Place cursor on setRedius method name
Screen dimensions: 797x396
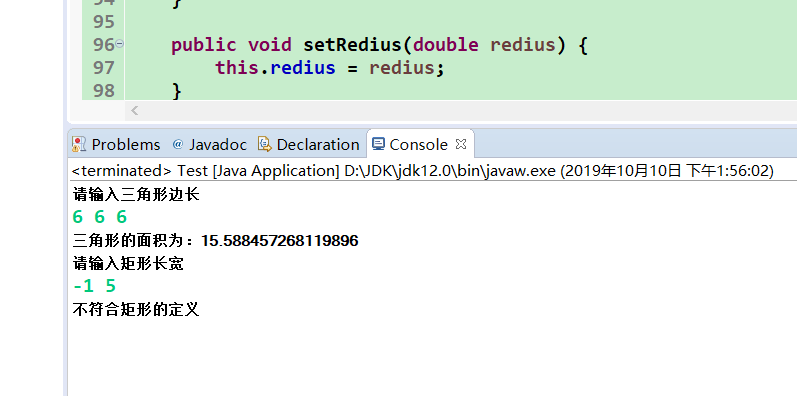353,45
